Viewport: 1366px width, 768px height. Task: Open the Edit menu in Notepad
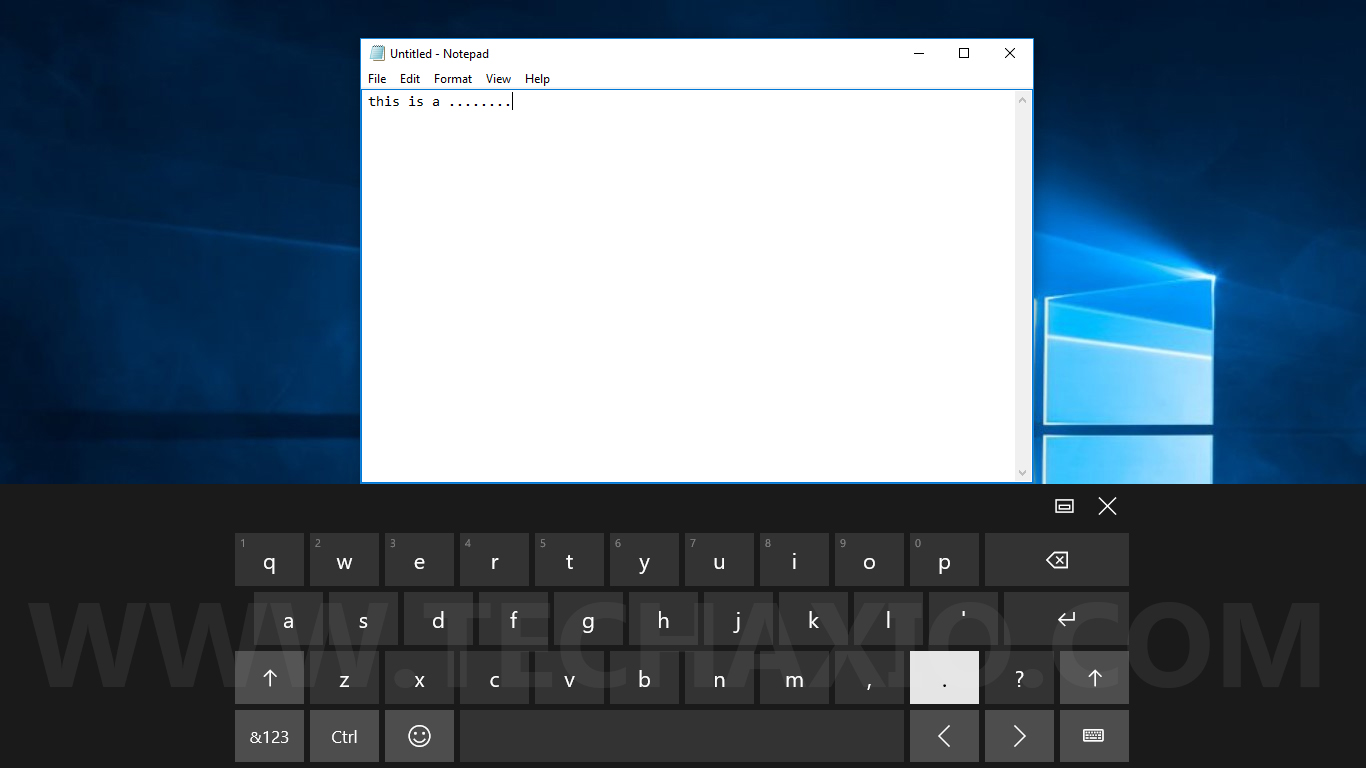409,78
